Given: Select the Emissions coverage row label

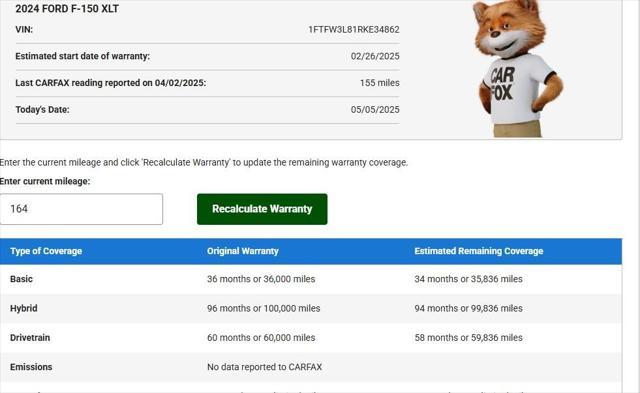Looking at the screenshot, I should (31, 367).
